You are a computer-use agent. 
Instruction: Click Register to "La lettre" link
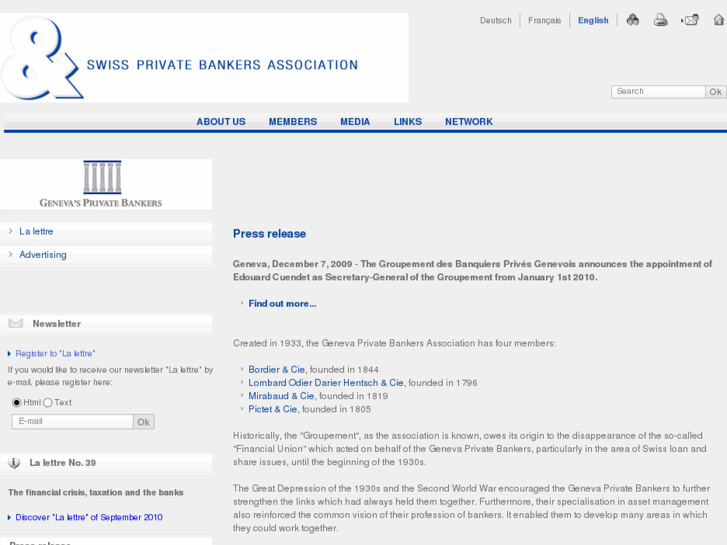pyautogui.click(x=55, y=353)
